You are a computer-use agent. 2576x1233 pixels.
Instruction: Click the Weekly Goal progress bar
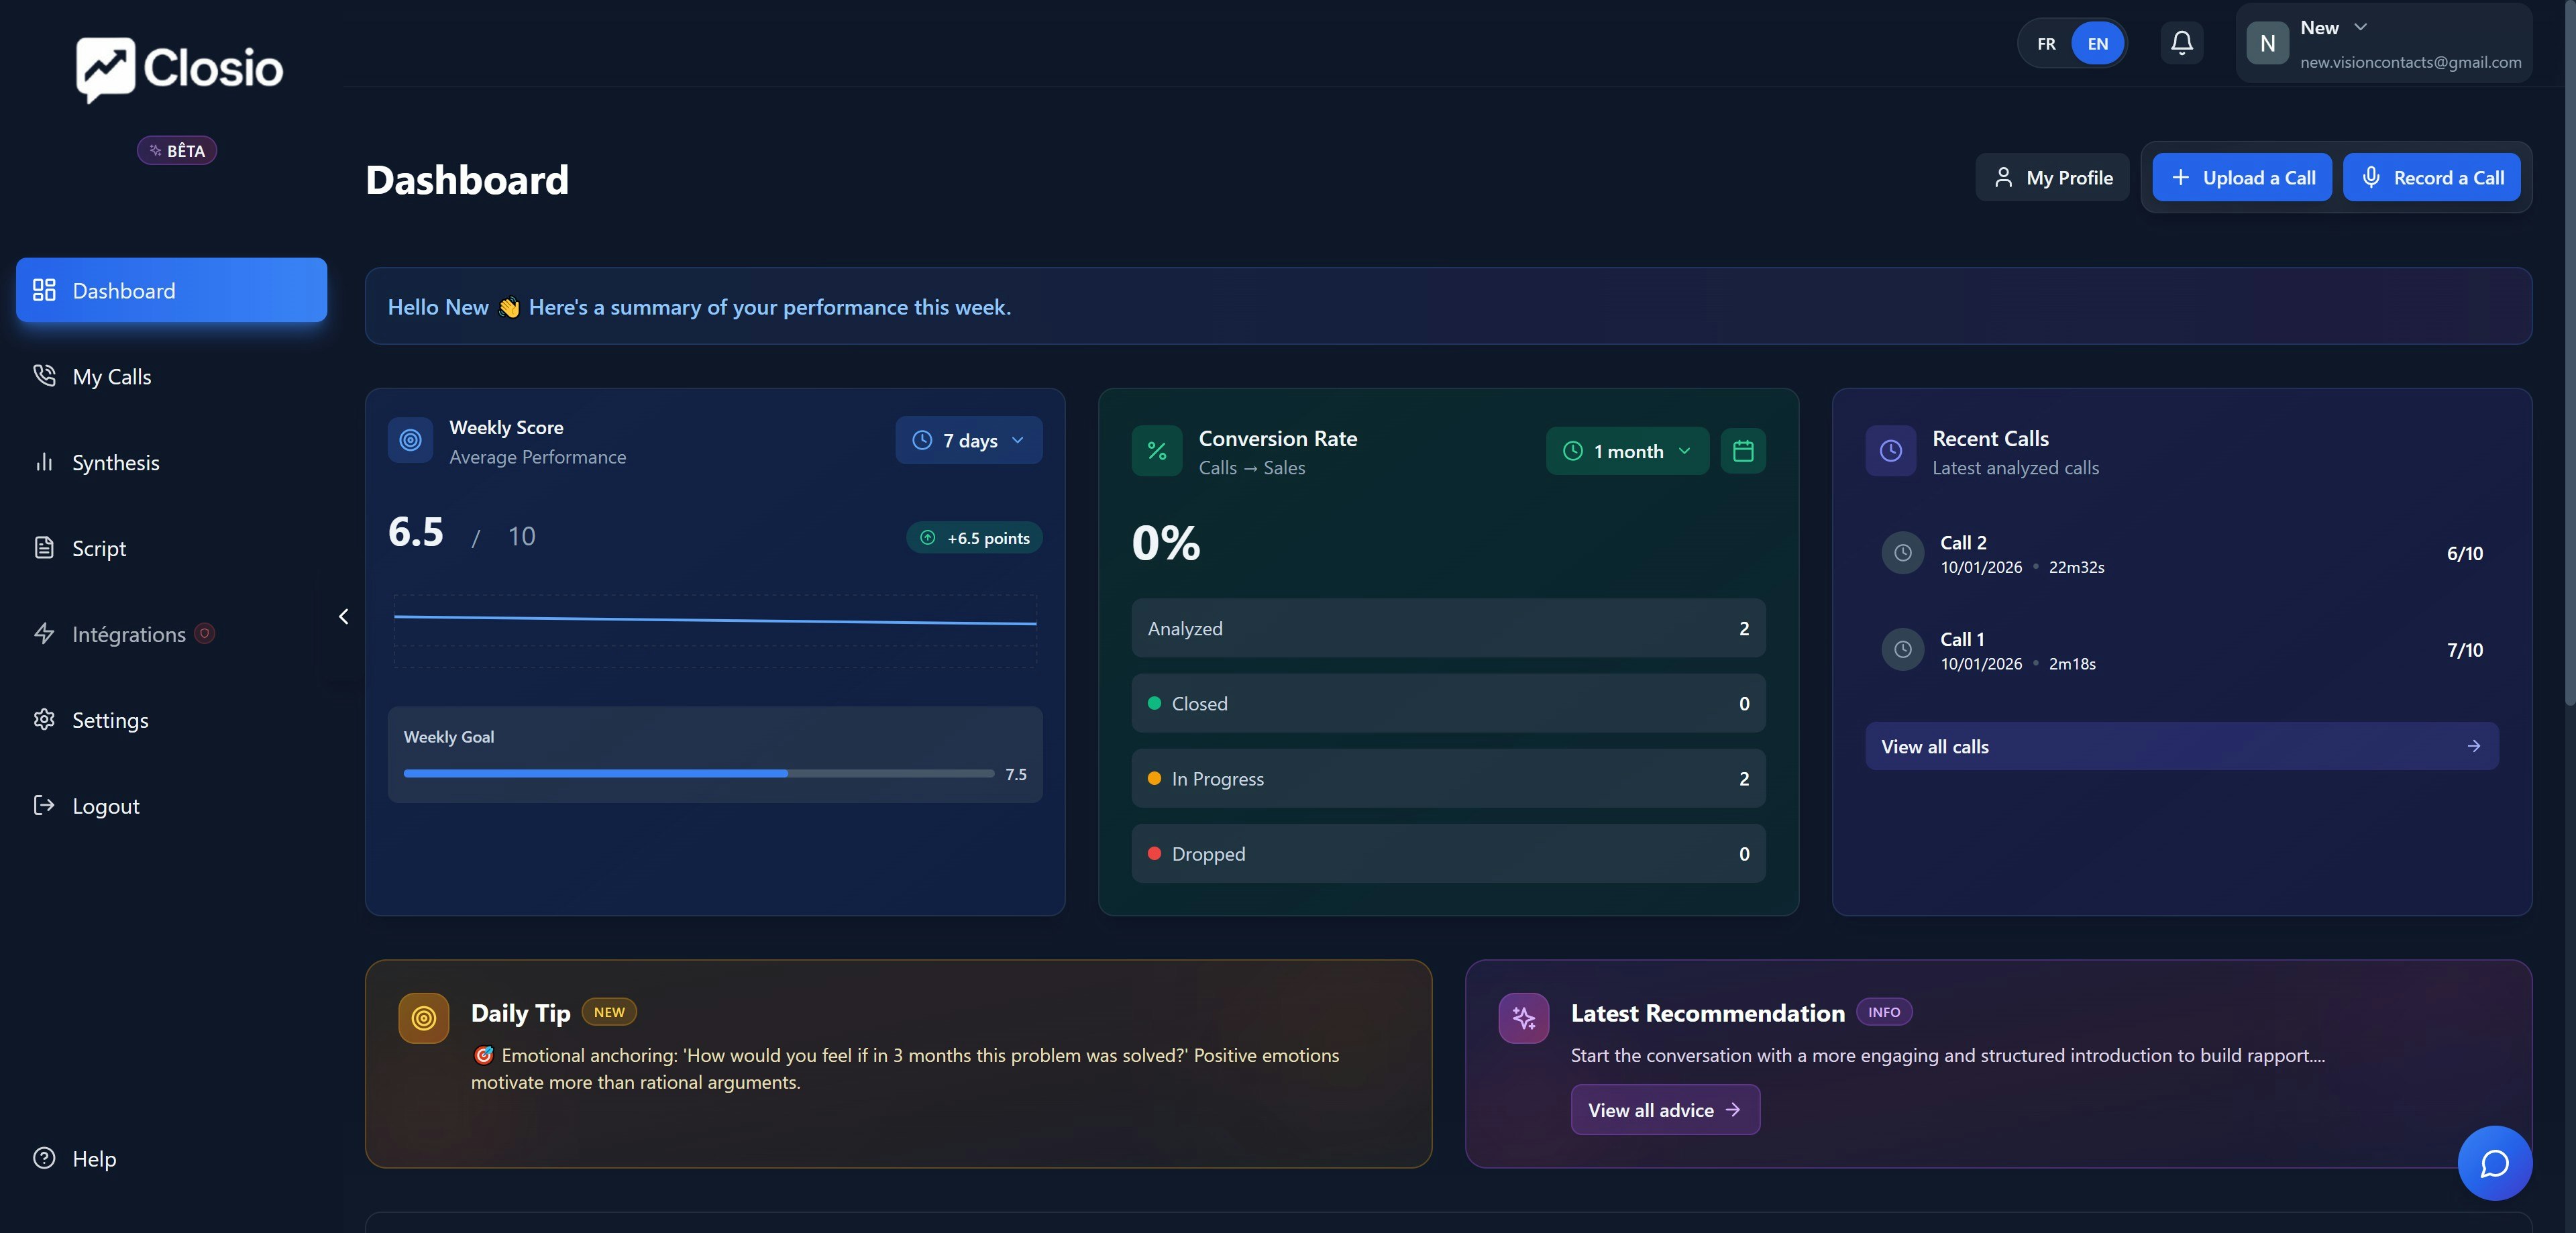click(698, 773)
